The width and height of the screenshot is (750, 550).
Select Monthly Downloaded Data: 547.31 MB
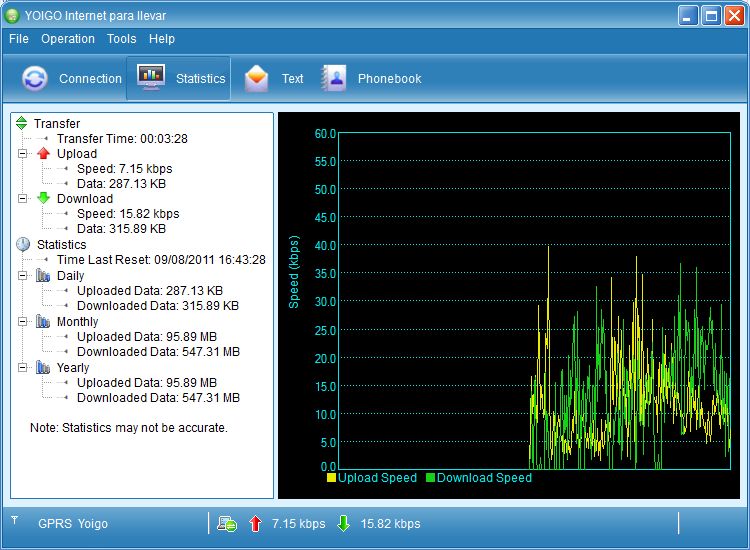(158, 352)
